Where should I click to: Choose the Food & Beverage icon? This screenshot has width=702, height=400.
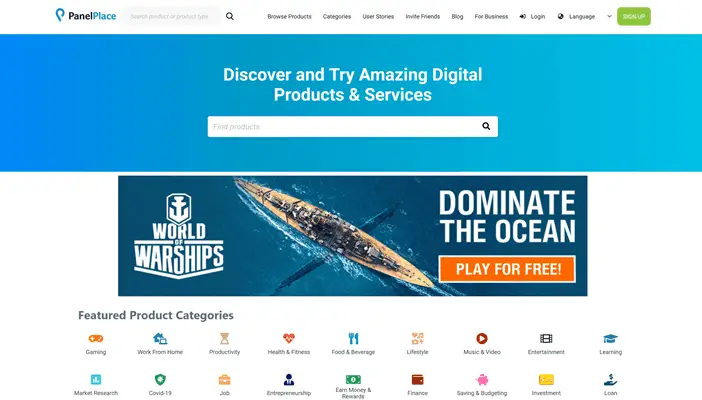click(353, 338)
